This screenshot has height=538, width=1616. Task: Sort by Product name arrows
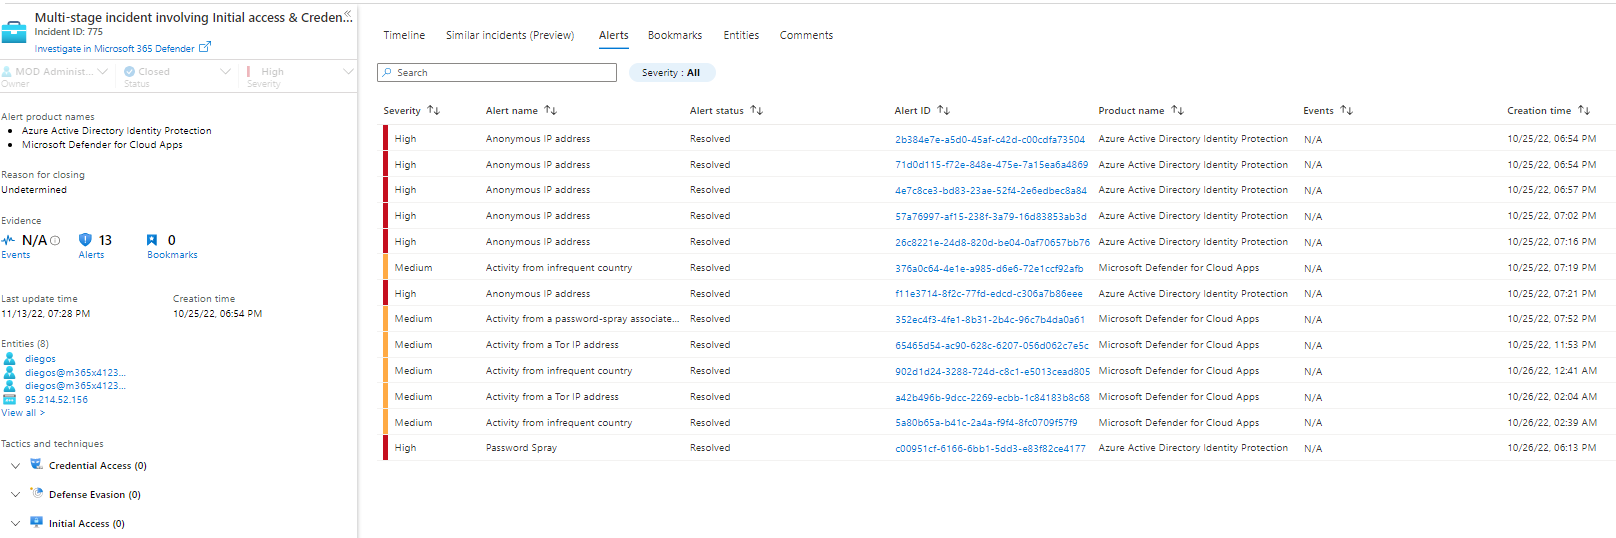point(1177,110)
